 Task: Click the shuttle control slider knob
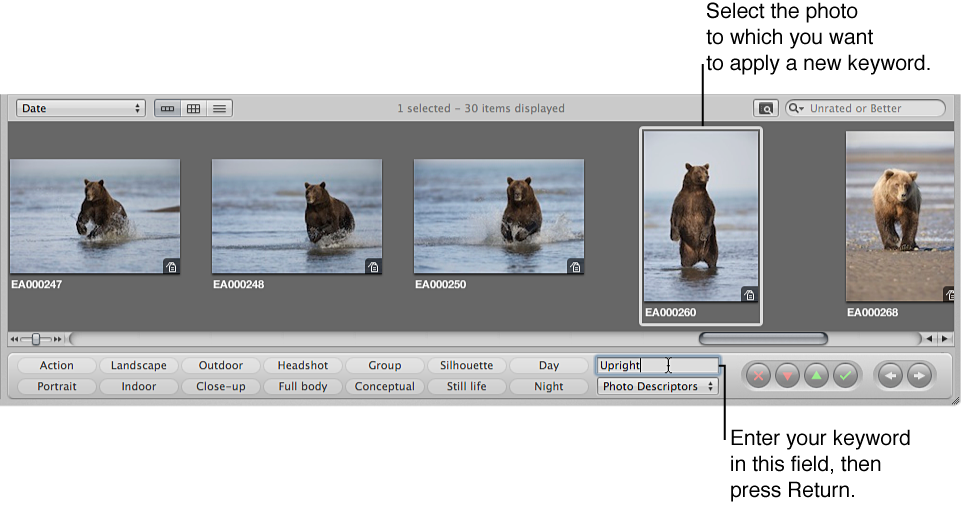(36, 339)
